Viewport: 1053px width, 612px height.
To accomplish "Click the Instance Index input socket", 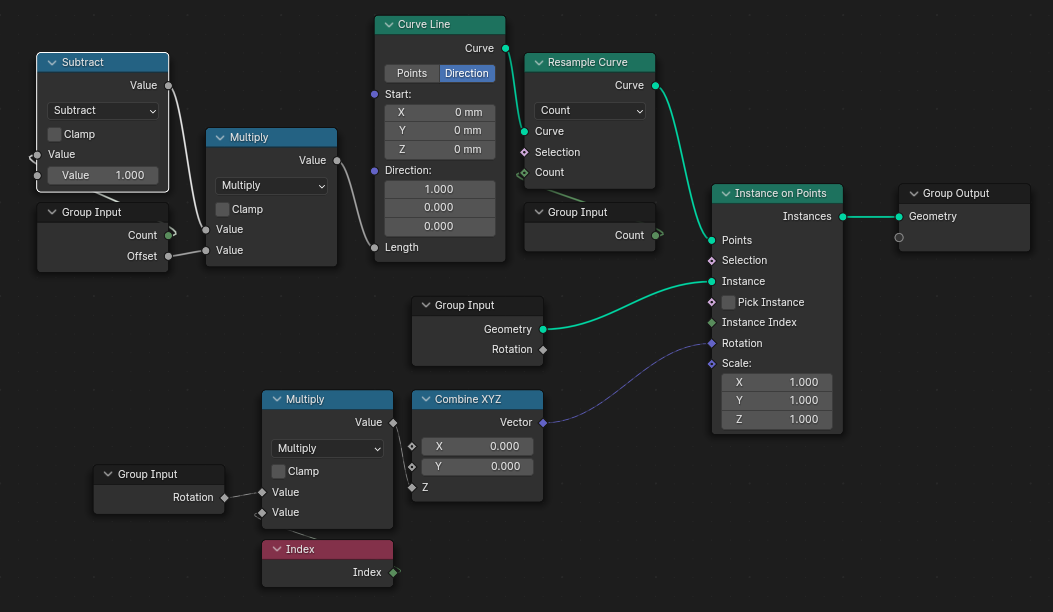I will [712, 323].
